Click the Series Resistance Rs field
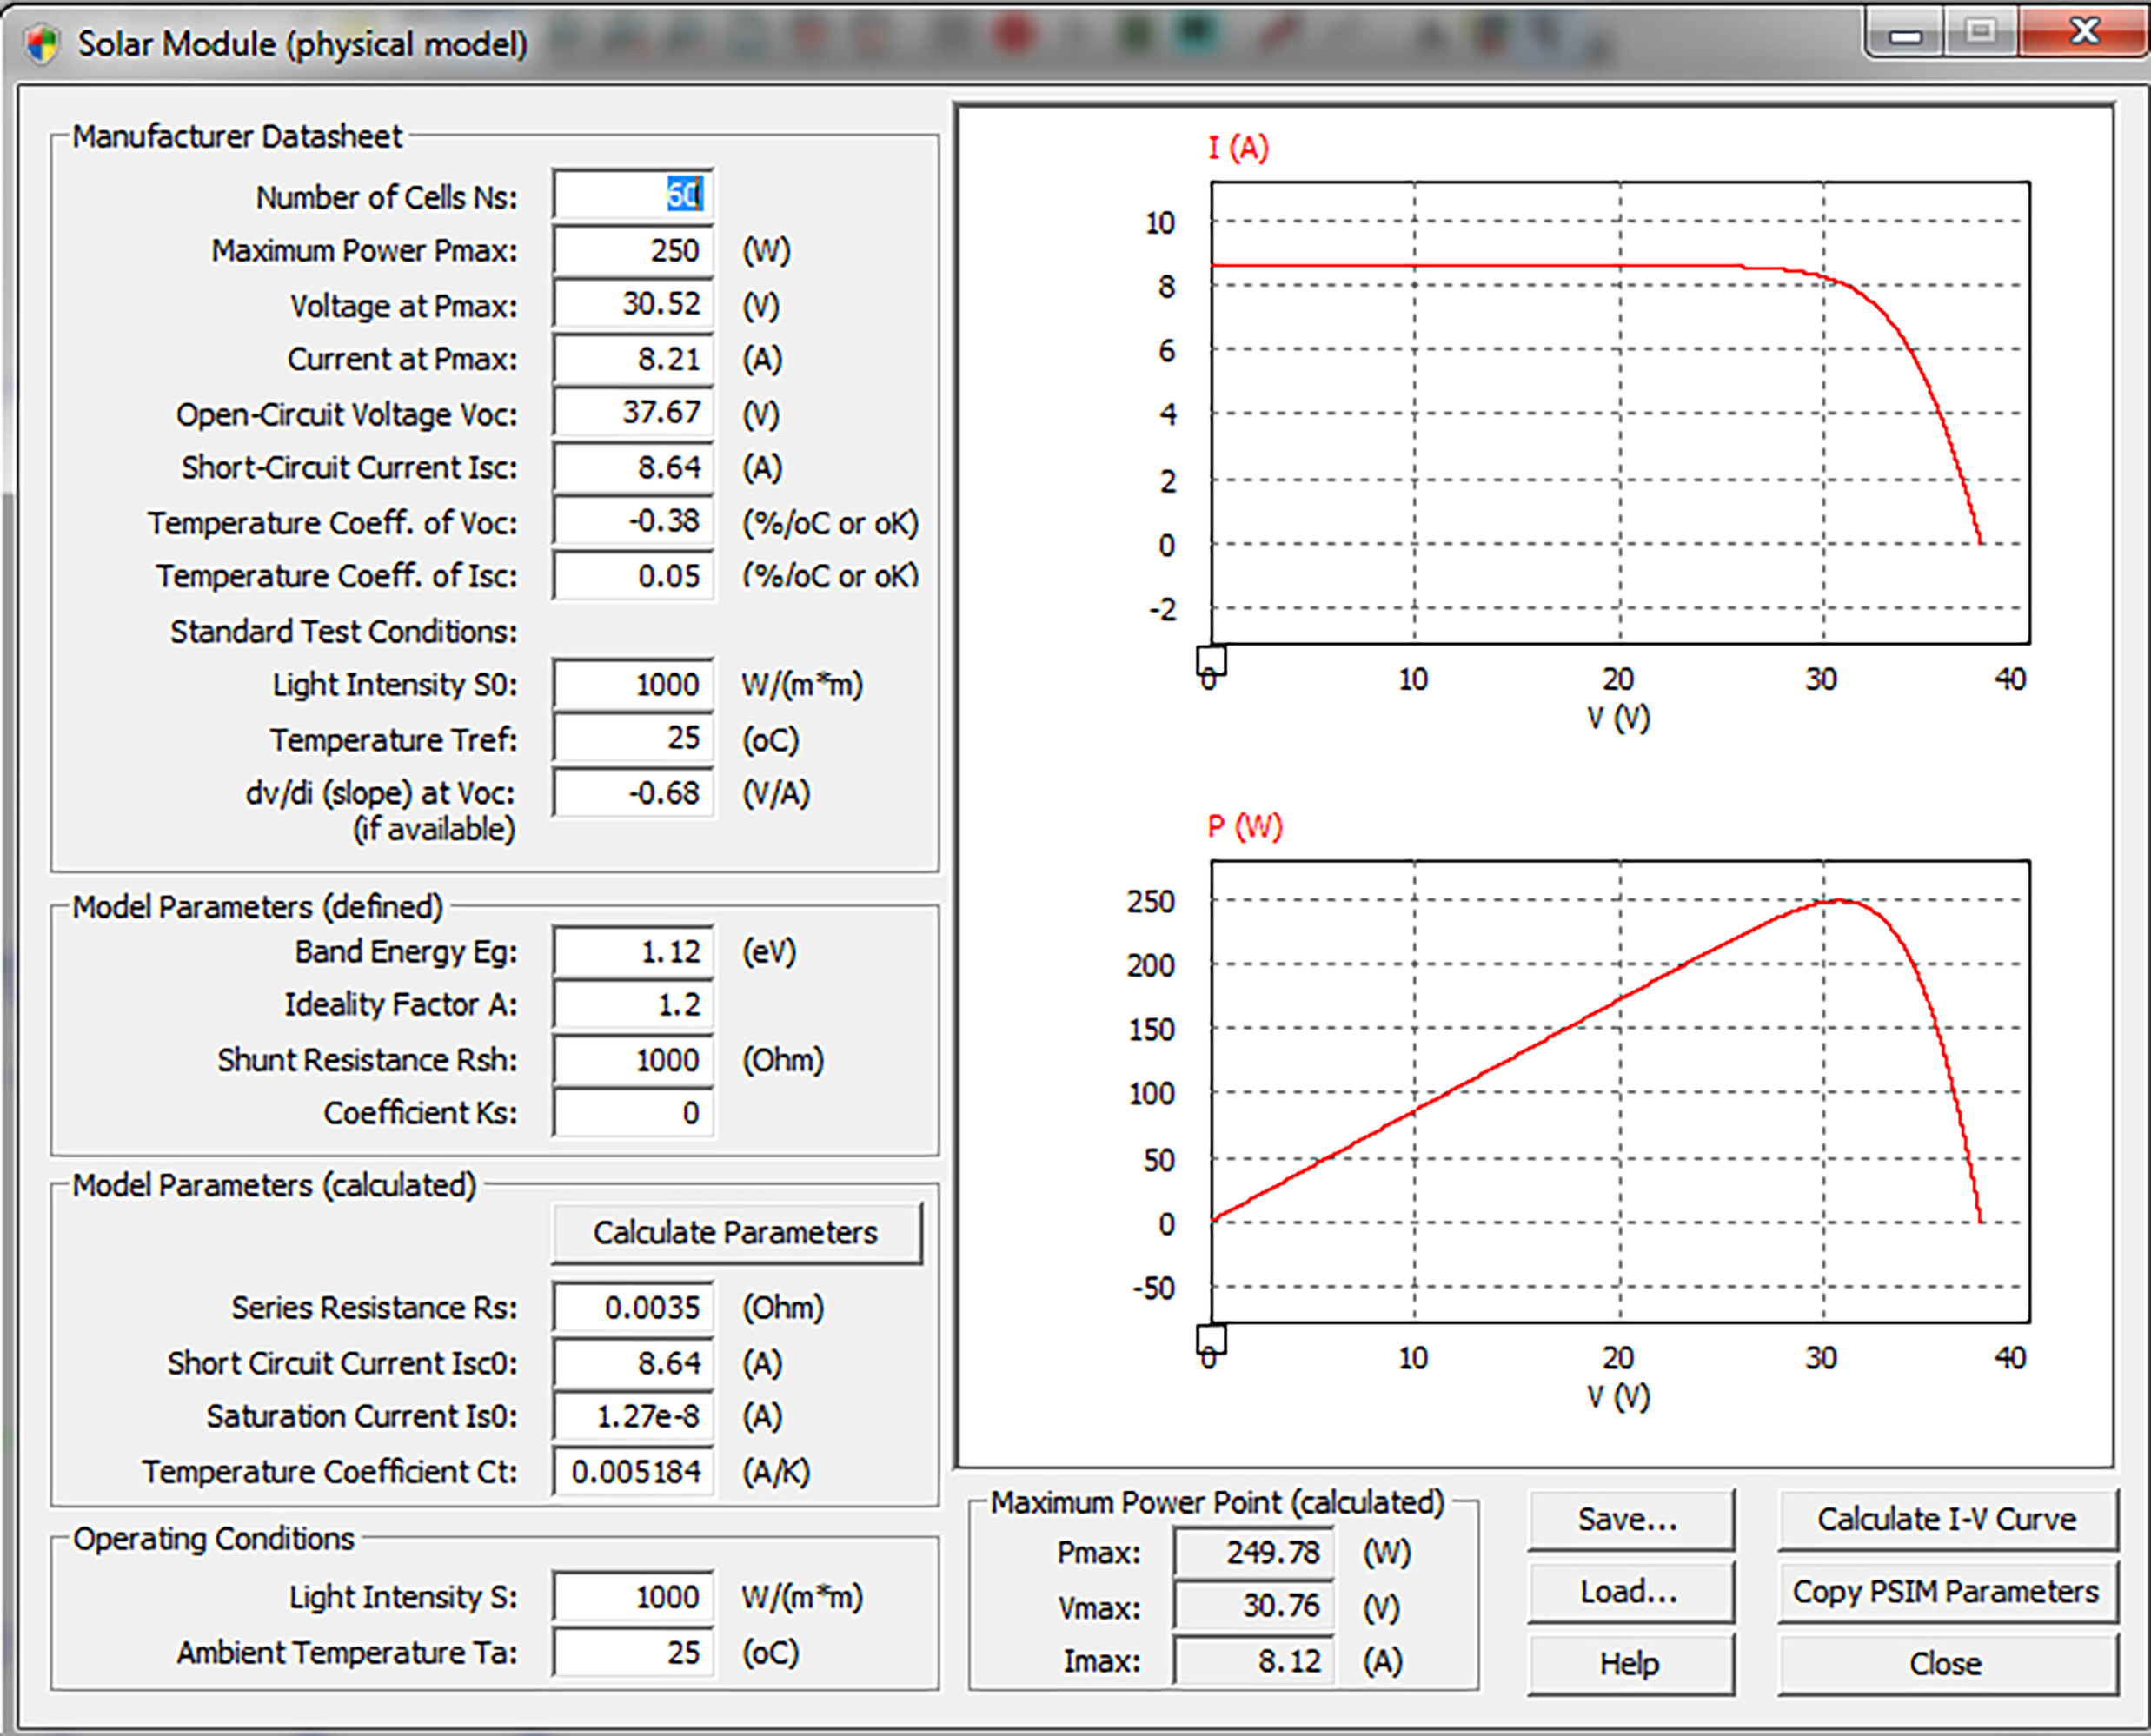Screen dimensions: 2151x1736 [633, 1307]
